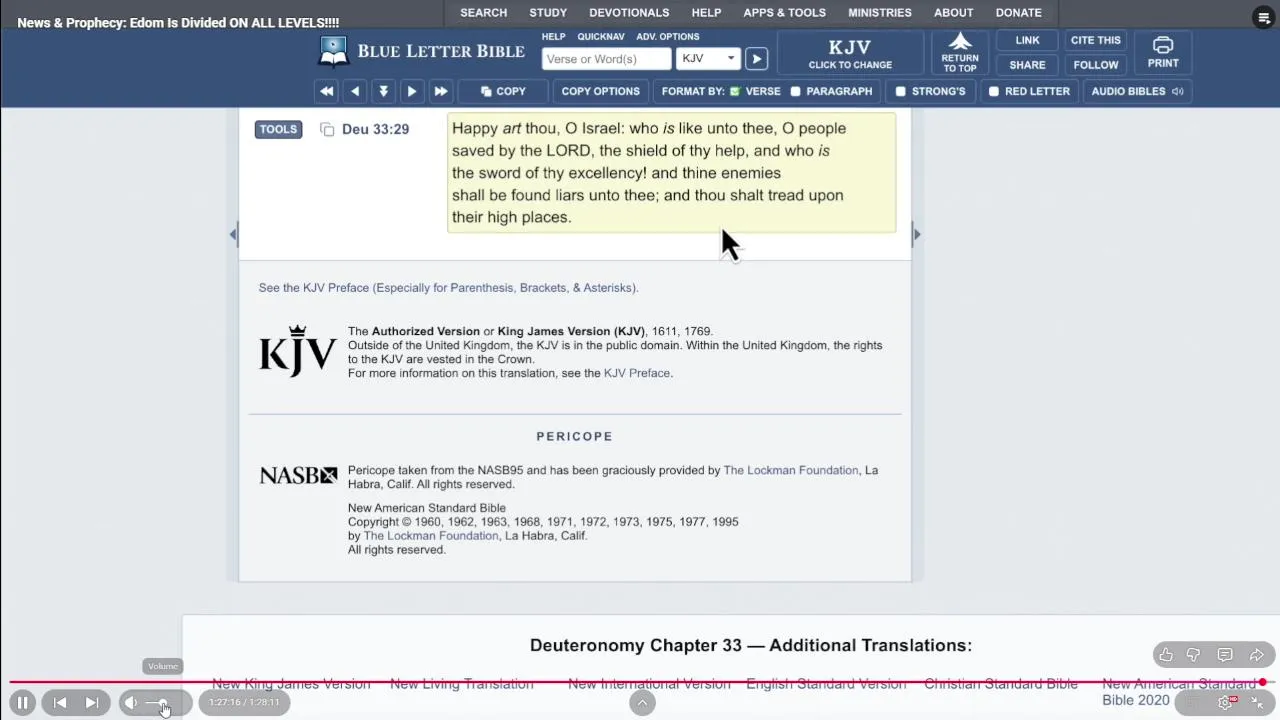Mute the video volume speaker icon
Viewport: 1280px width, 720px height.
[x=131, y=703]
